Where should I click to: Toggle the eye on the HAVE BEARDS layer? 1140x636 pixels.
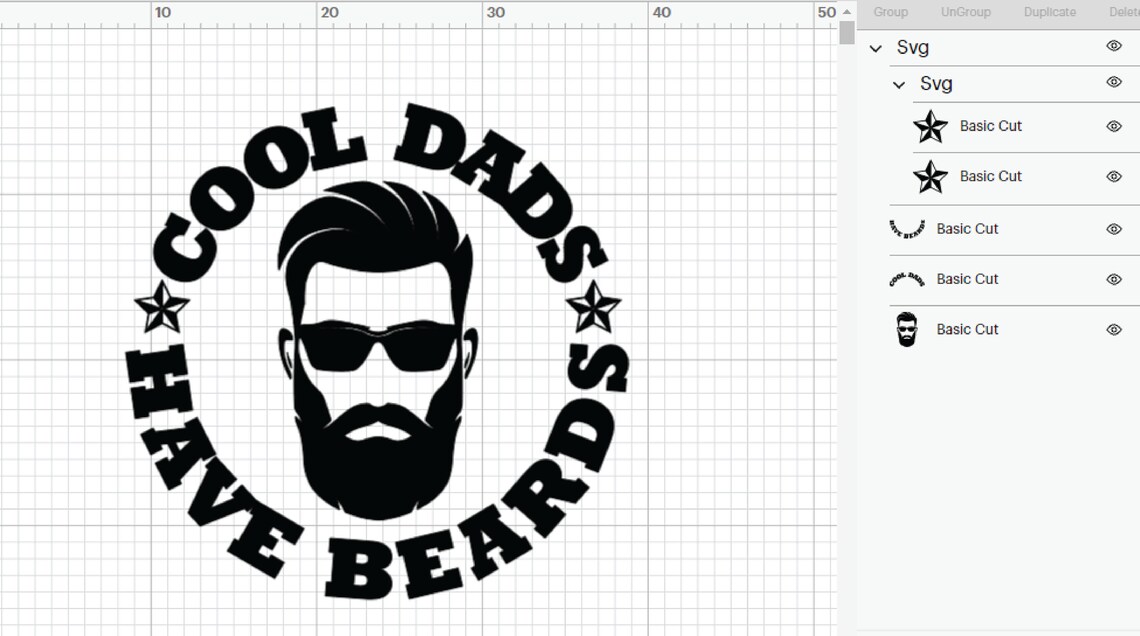[1113, 229]
